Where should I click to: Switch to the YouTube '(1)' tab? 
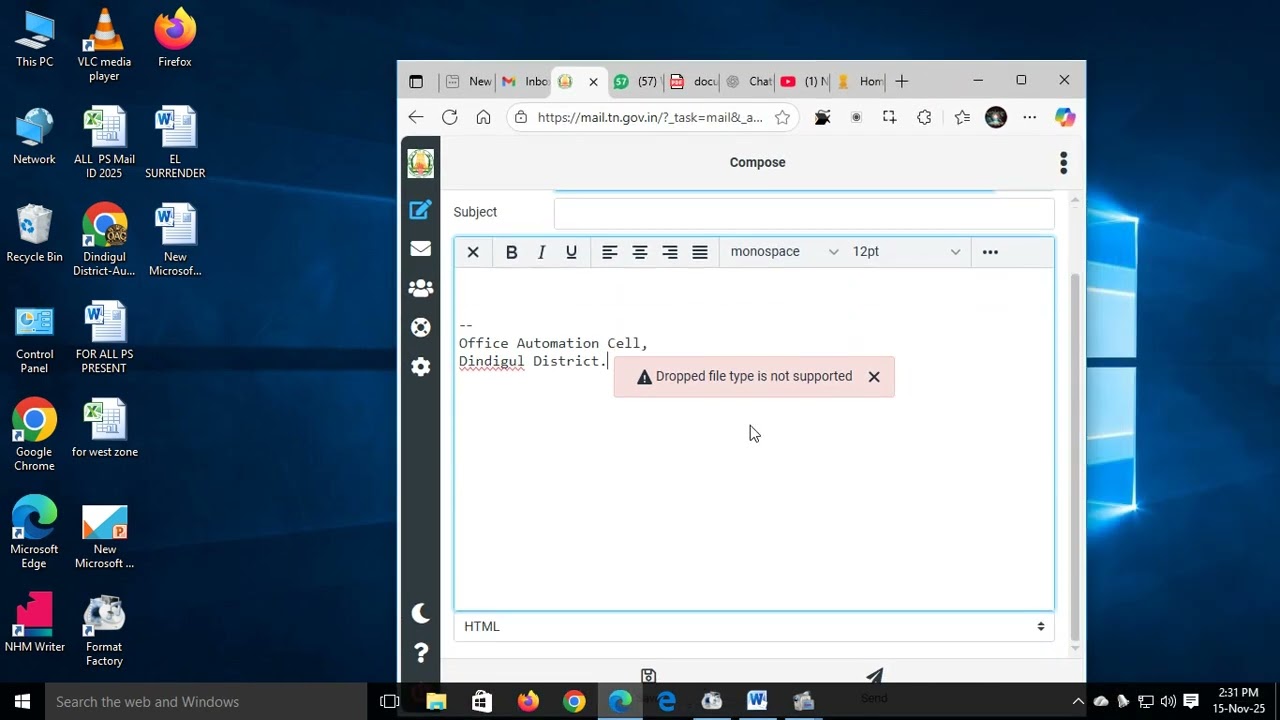point(805,82)
